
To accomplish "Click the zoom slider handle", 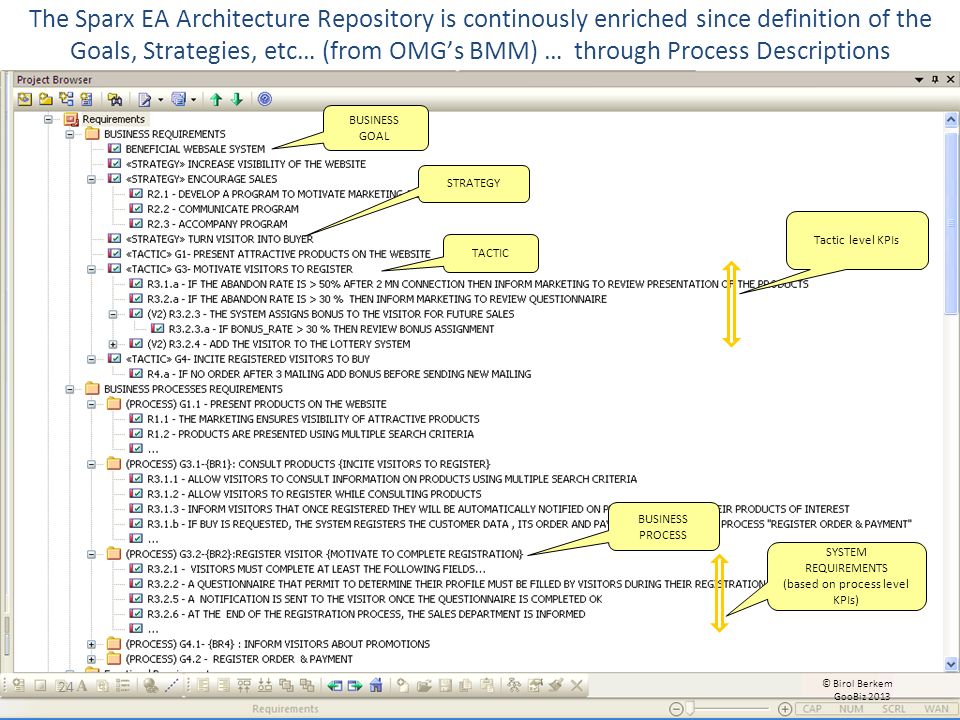I will point(690,708).
